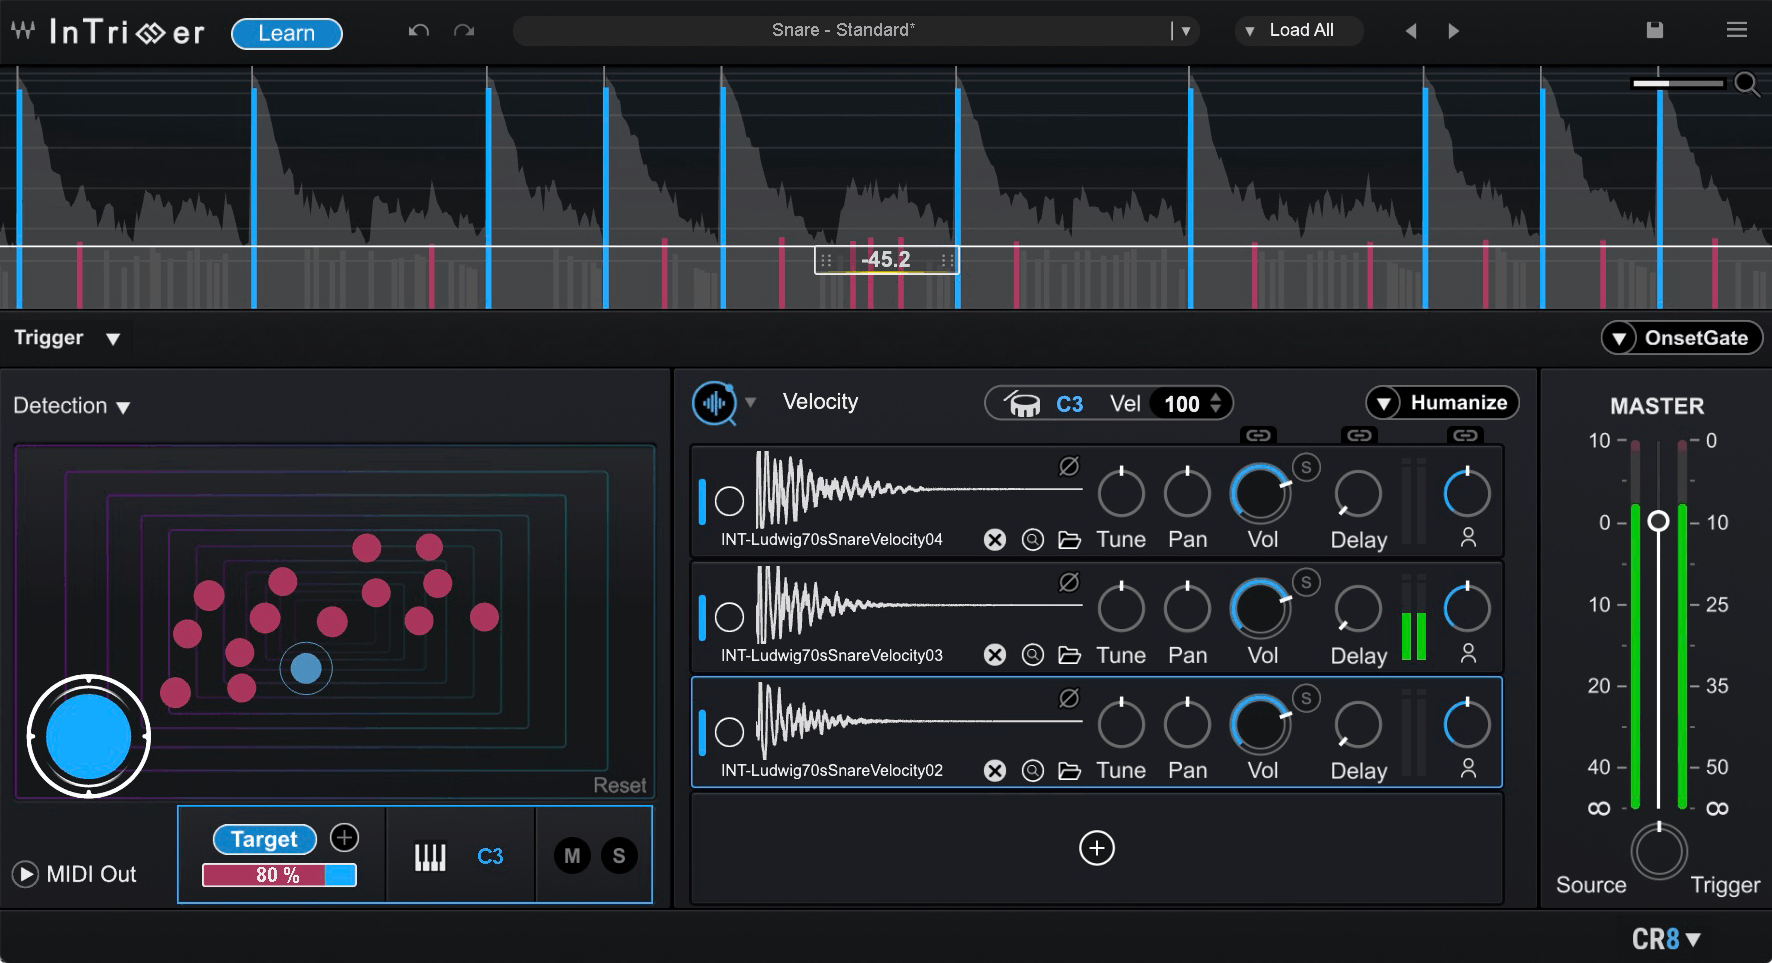Viewport: 1772px width, 963px height.
Task: Save the current preset
Action: coord(1655,30)
